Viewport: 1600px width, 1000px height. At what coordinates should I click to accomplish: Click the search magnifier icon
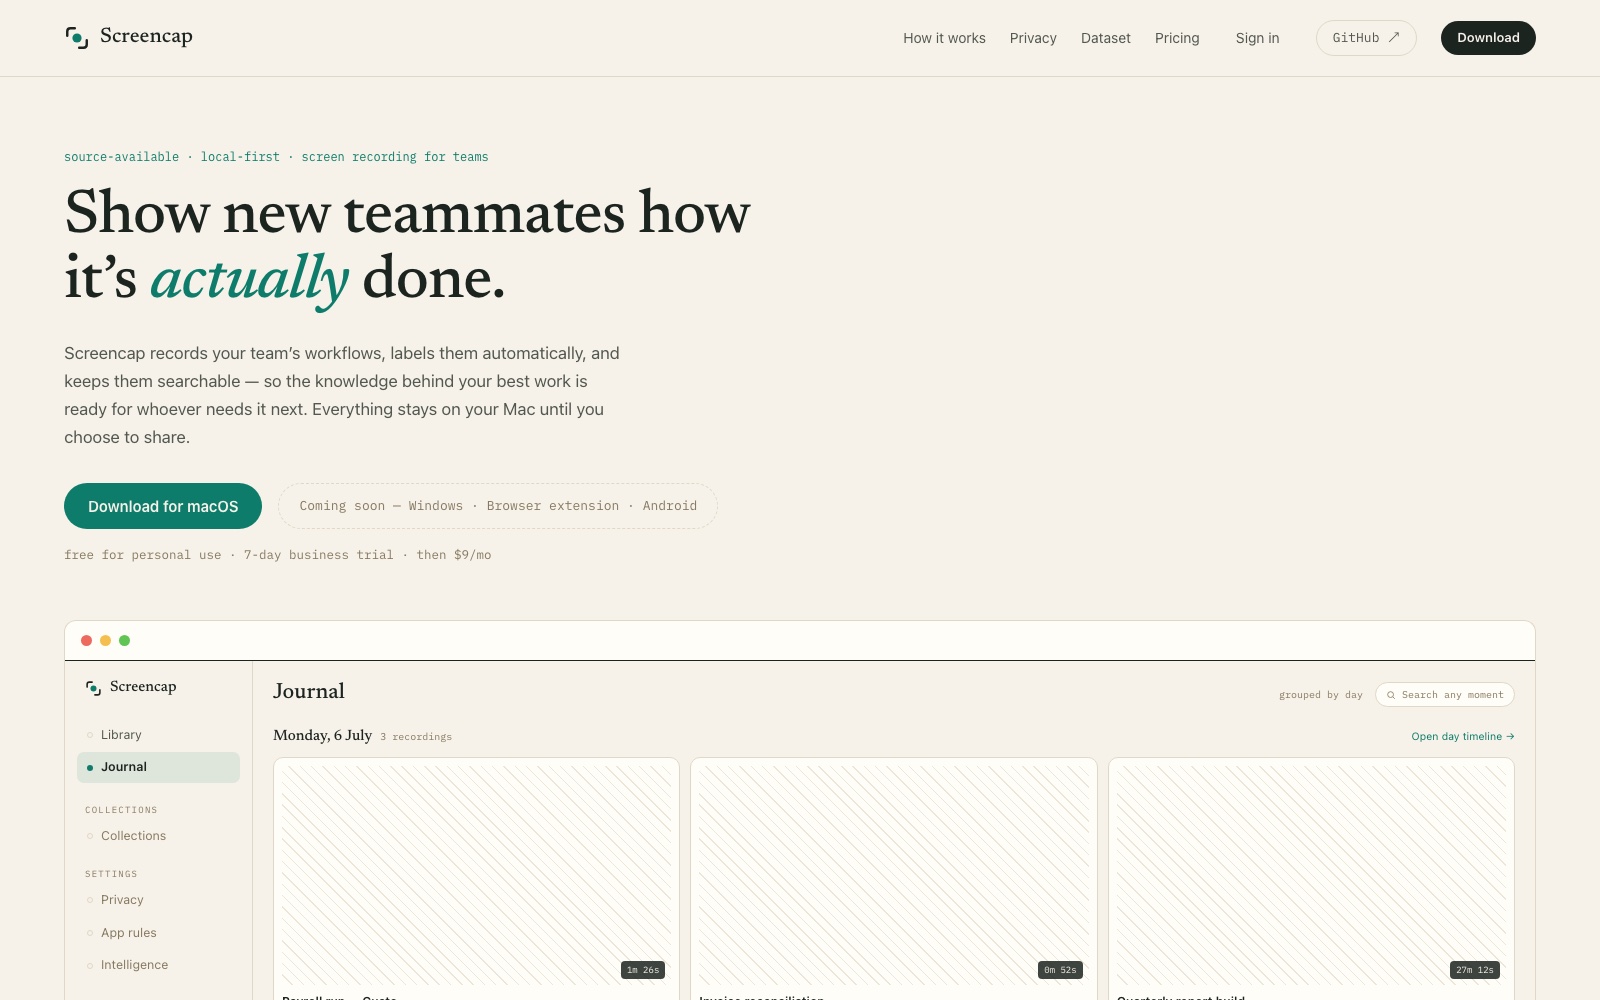coord(1390,695)
